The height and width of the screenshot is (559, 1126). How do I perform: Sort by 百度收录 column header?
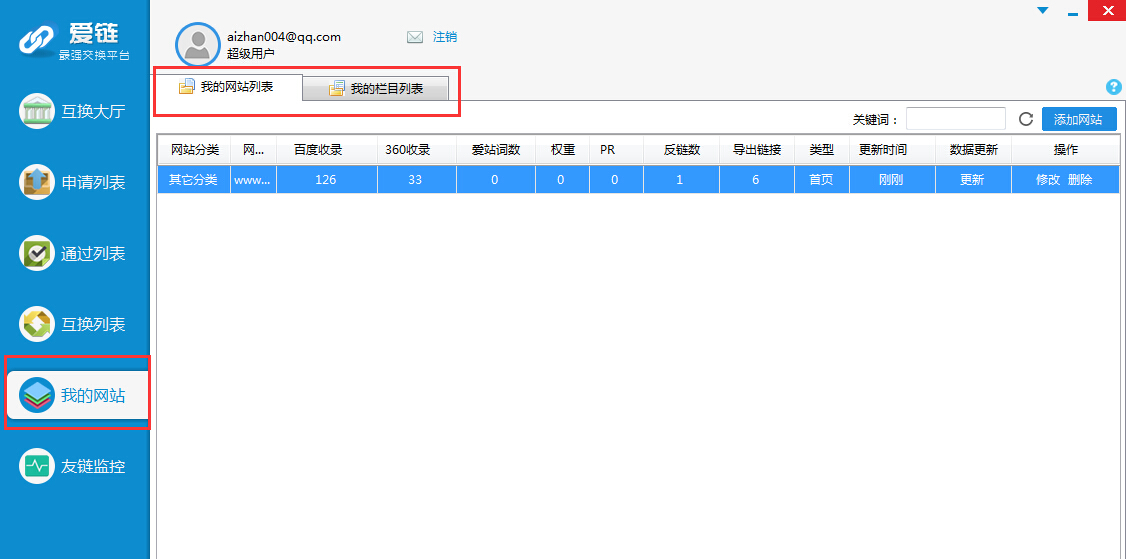pos(327,150)
